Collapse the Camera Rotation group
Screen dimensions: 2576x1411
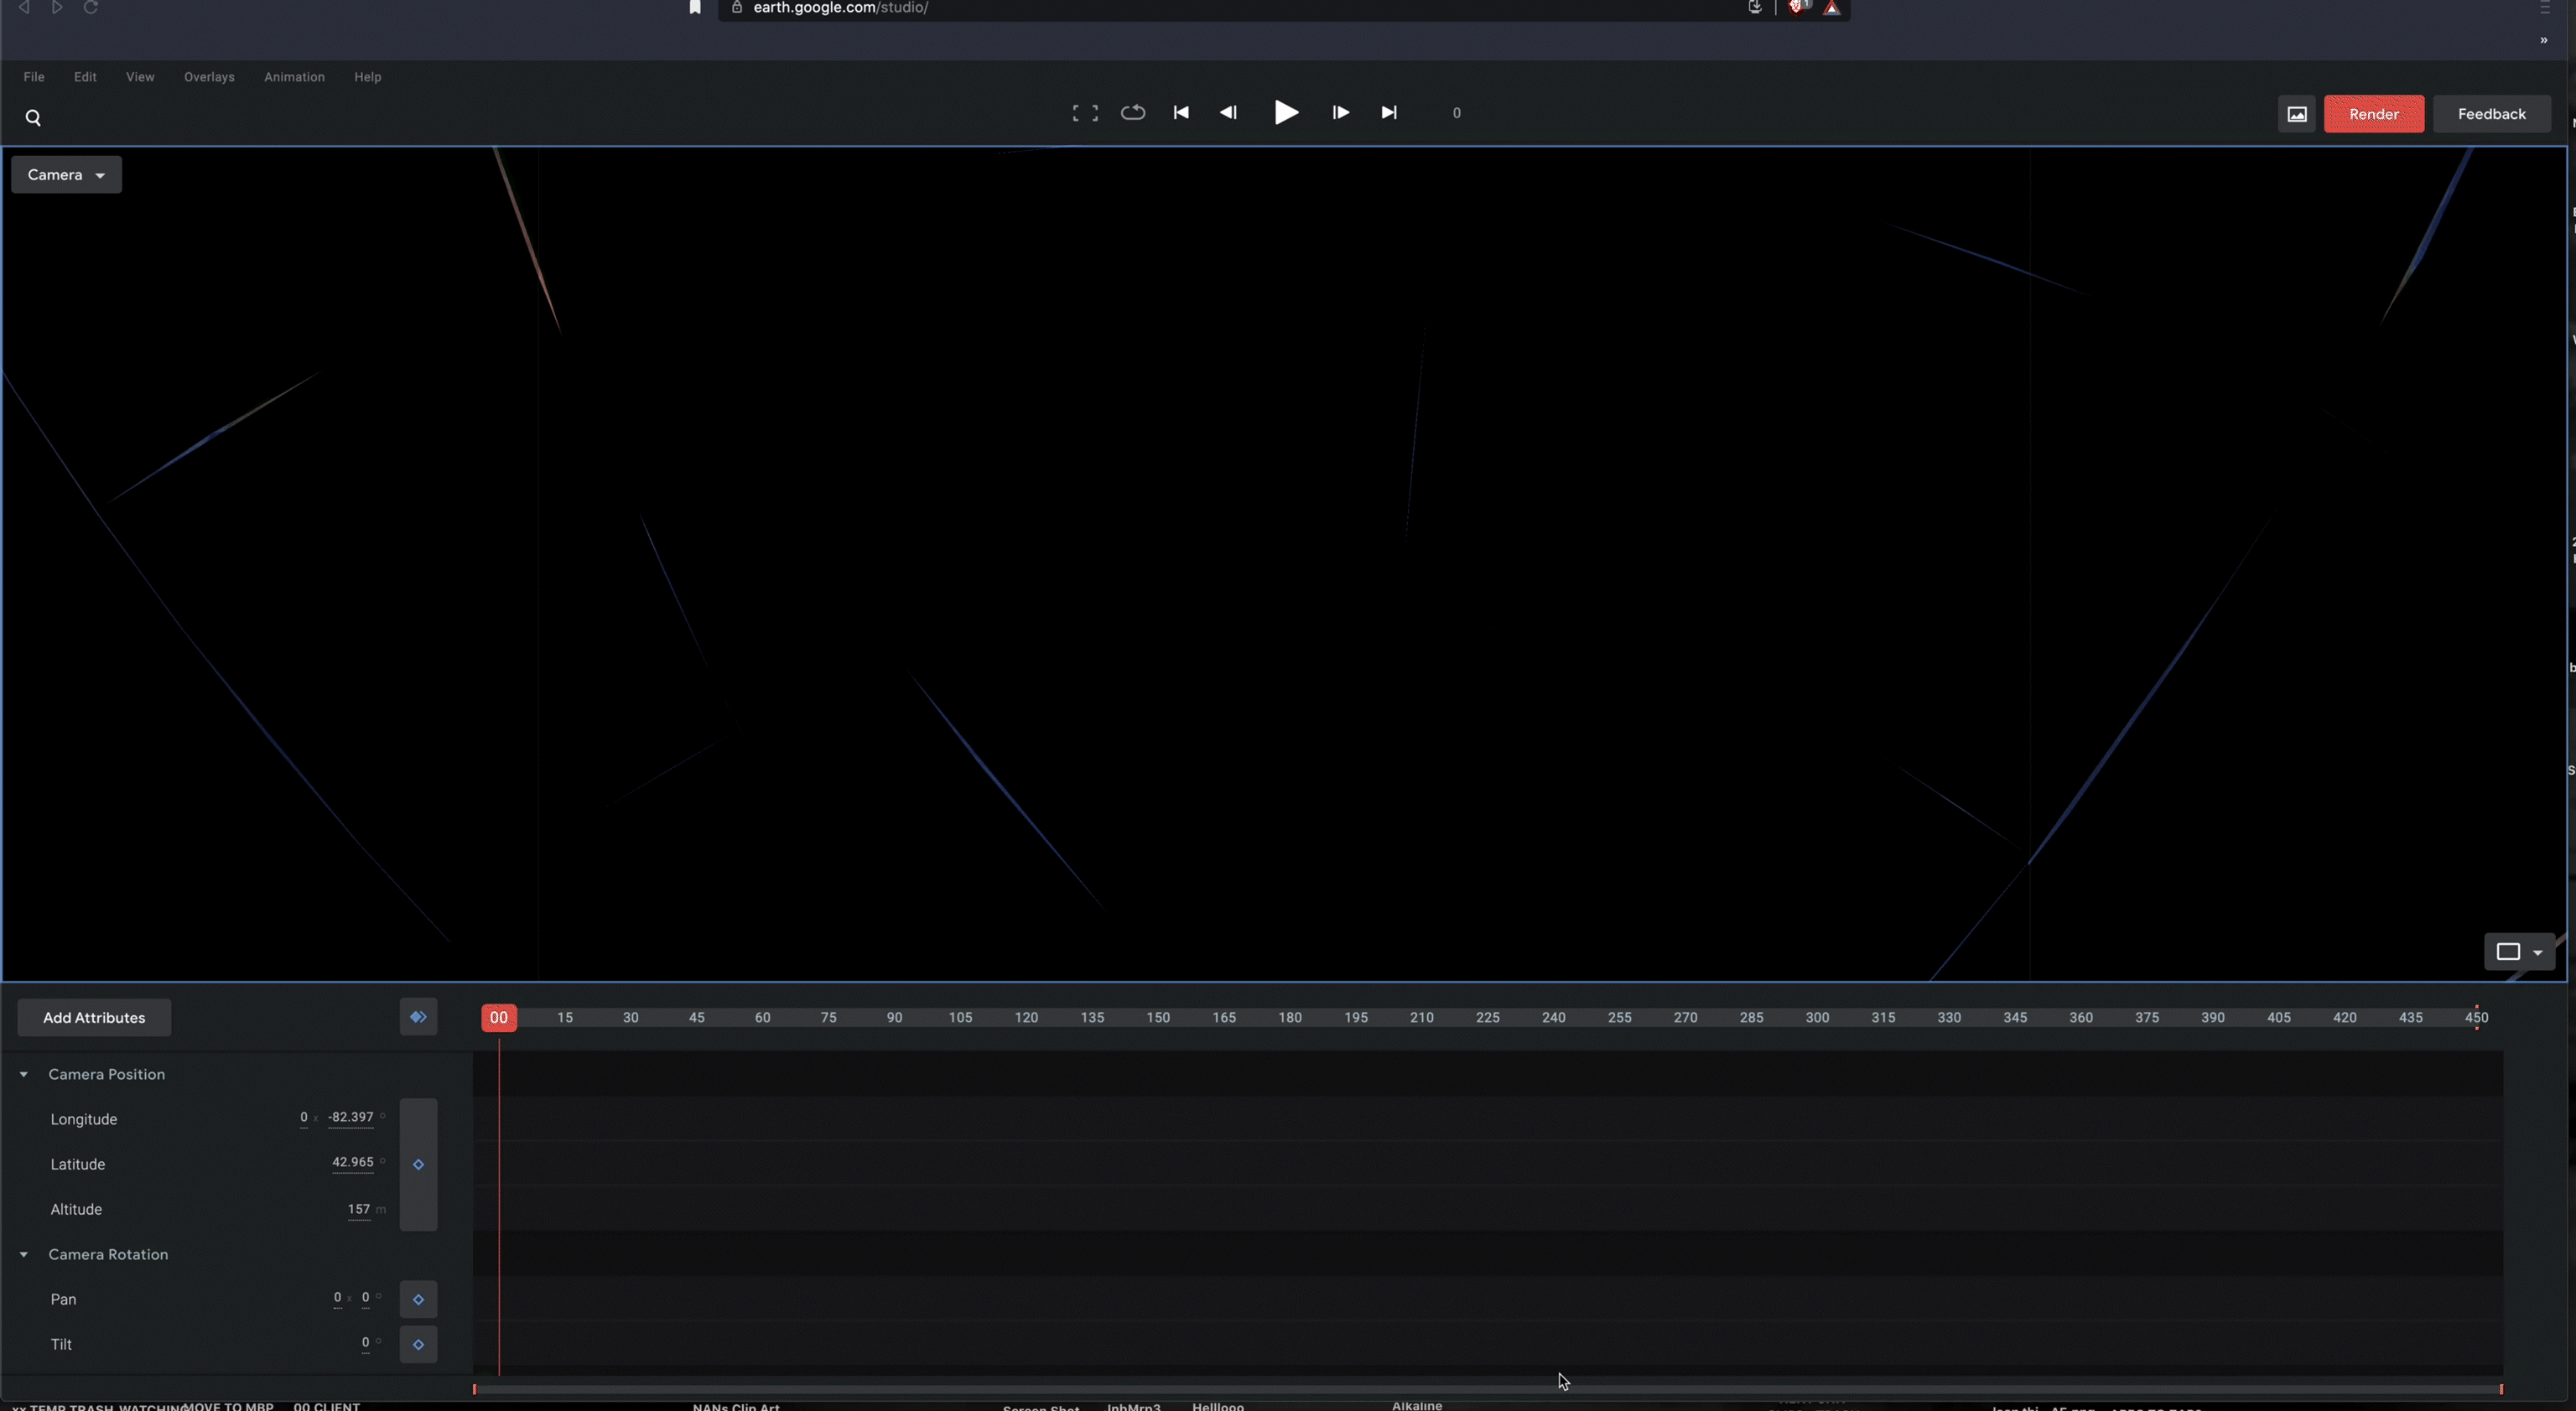(24, 1254)
